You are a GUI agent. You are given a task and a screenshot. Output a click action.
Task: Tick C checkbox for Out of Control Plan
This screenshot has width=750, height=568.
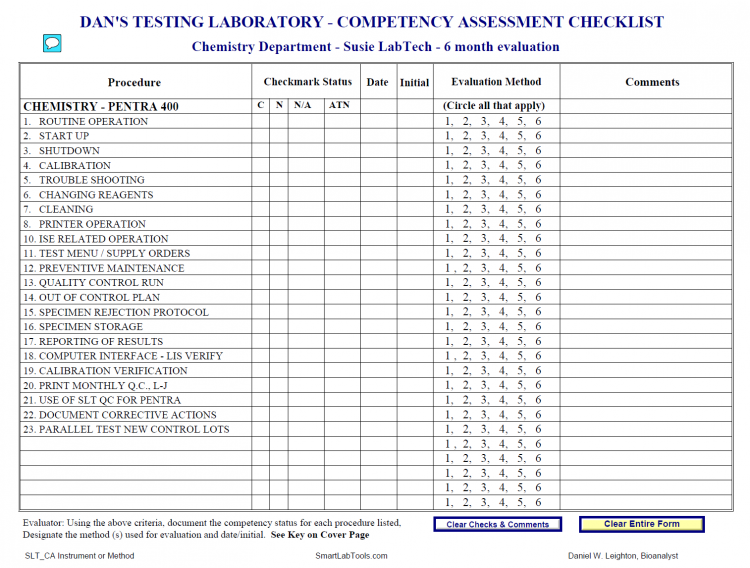click(x=260, y=298)
